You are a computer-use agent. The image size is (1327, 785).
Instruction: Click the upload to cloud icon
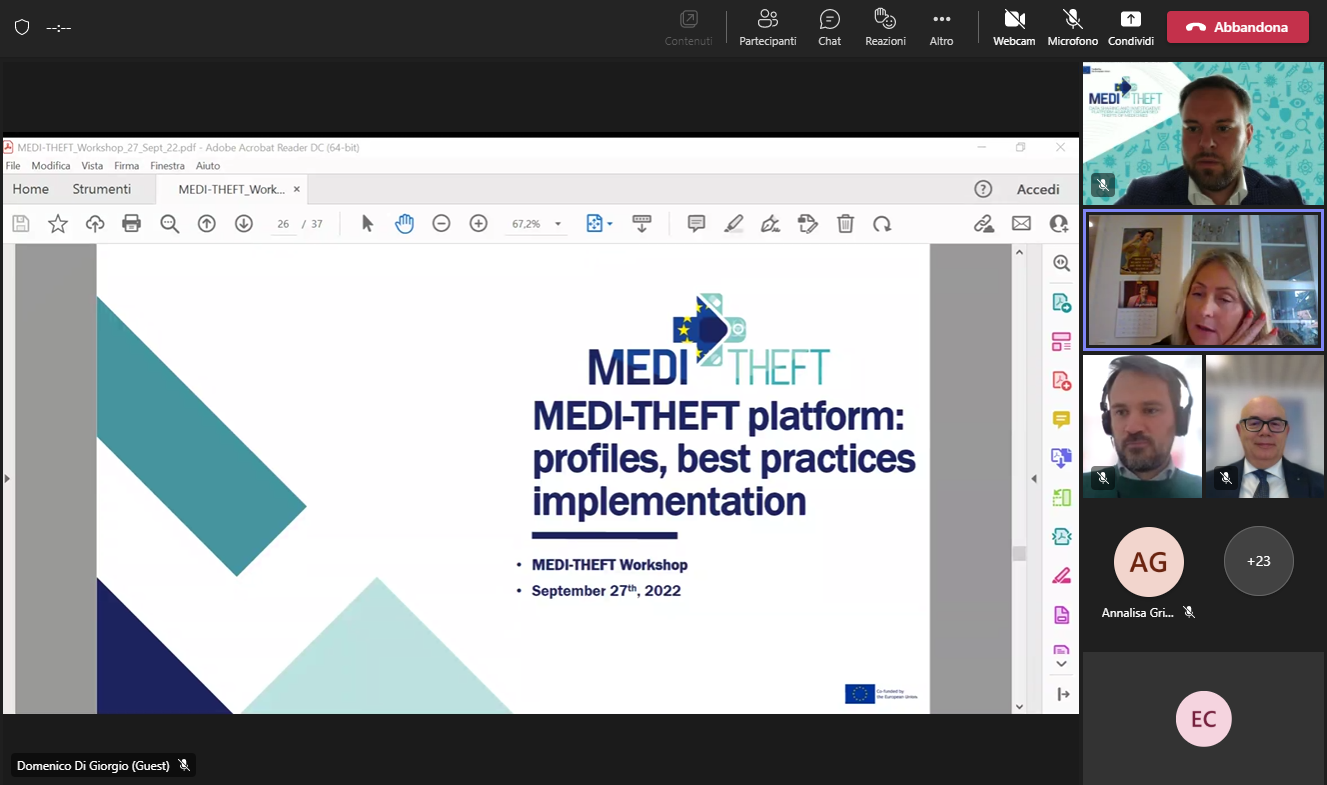click(95, 224)
